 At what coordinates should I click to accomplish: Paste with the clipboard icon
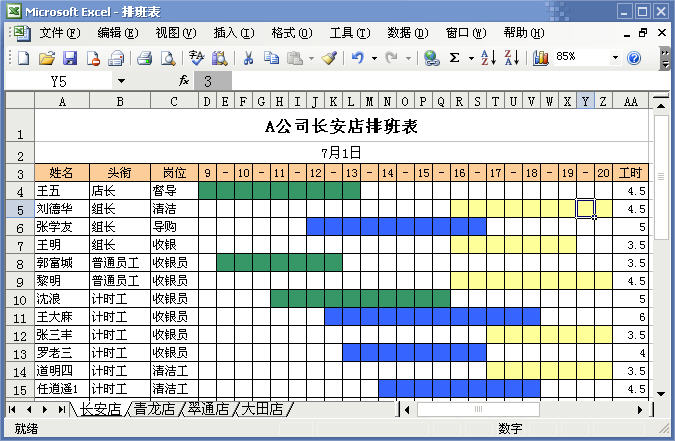[x=295, y=58]
